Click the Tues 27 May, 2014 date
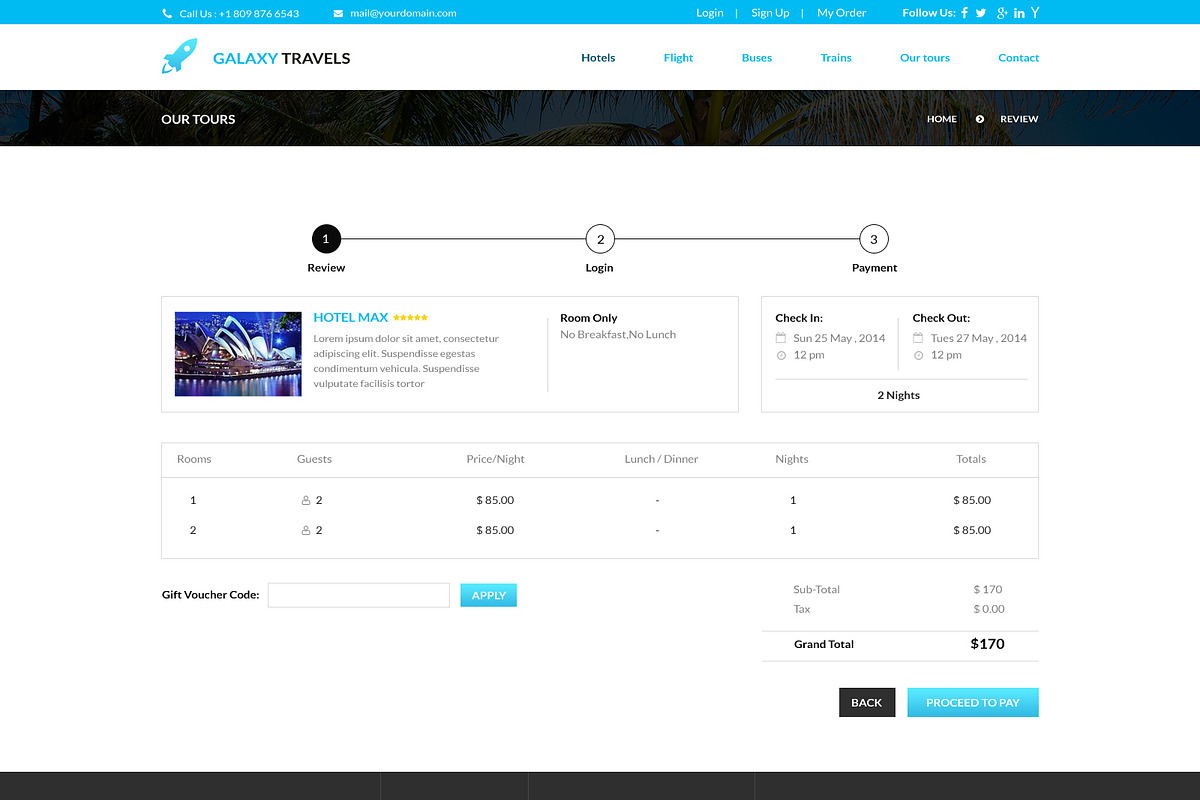The height and width of the screenshot is (800, 1200). coord(979,338)
